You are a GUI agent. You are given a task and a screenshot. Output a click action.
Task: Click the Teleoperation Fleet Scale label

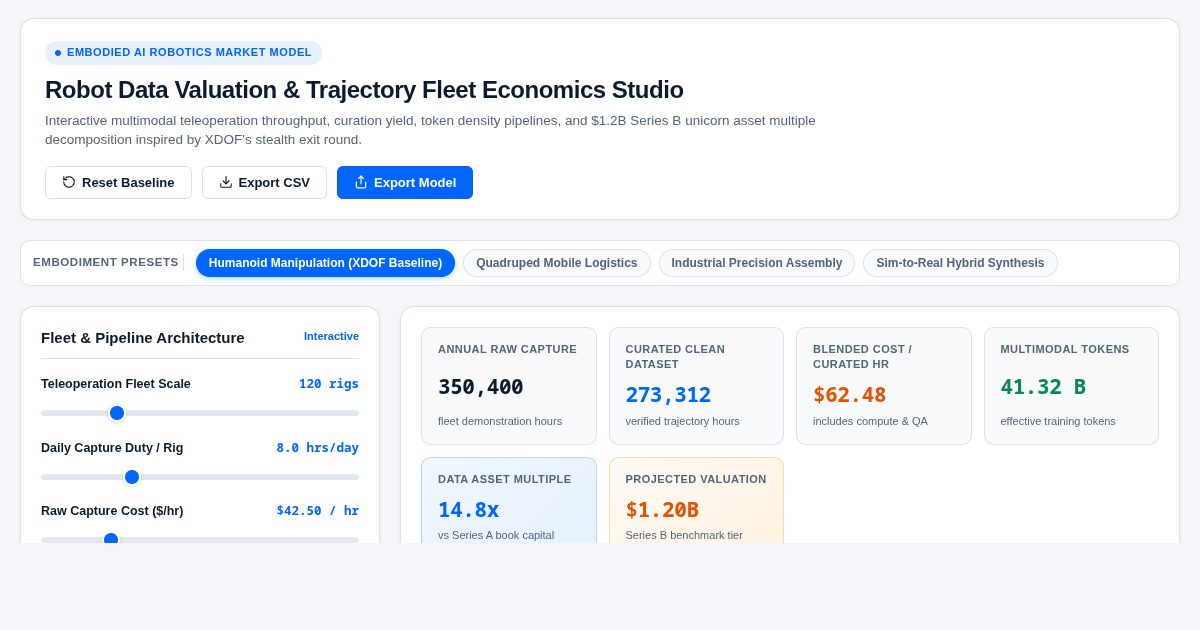pyautogui.click(x=116, y=384)
